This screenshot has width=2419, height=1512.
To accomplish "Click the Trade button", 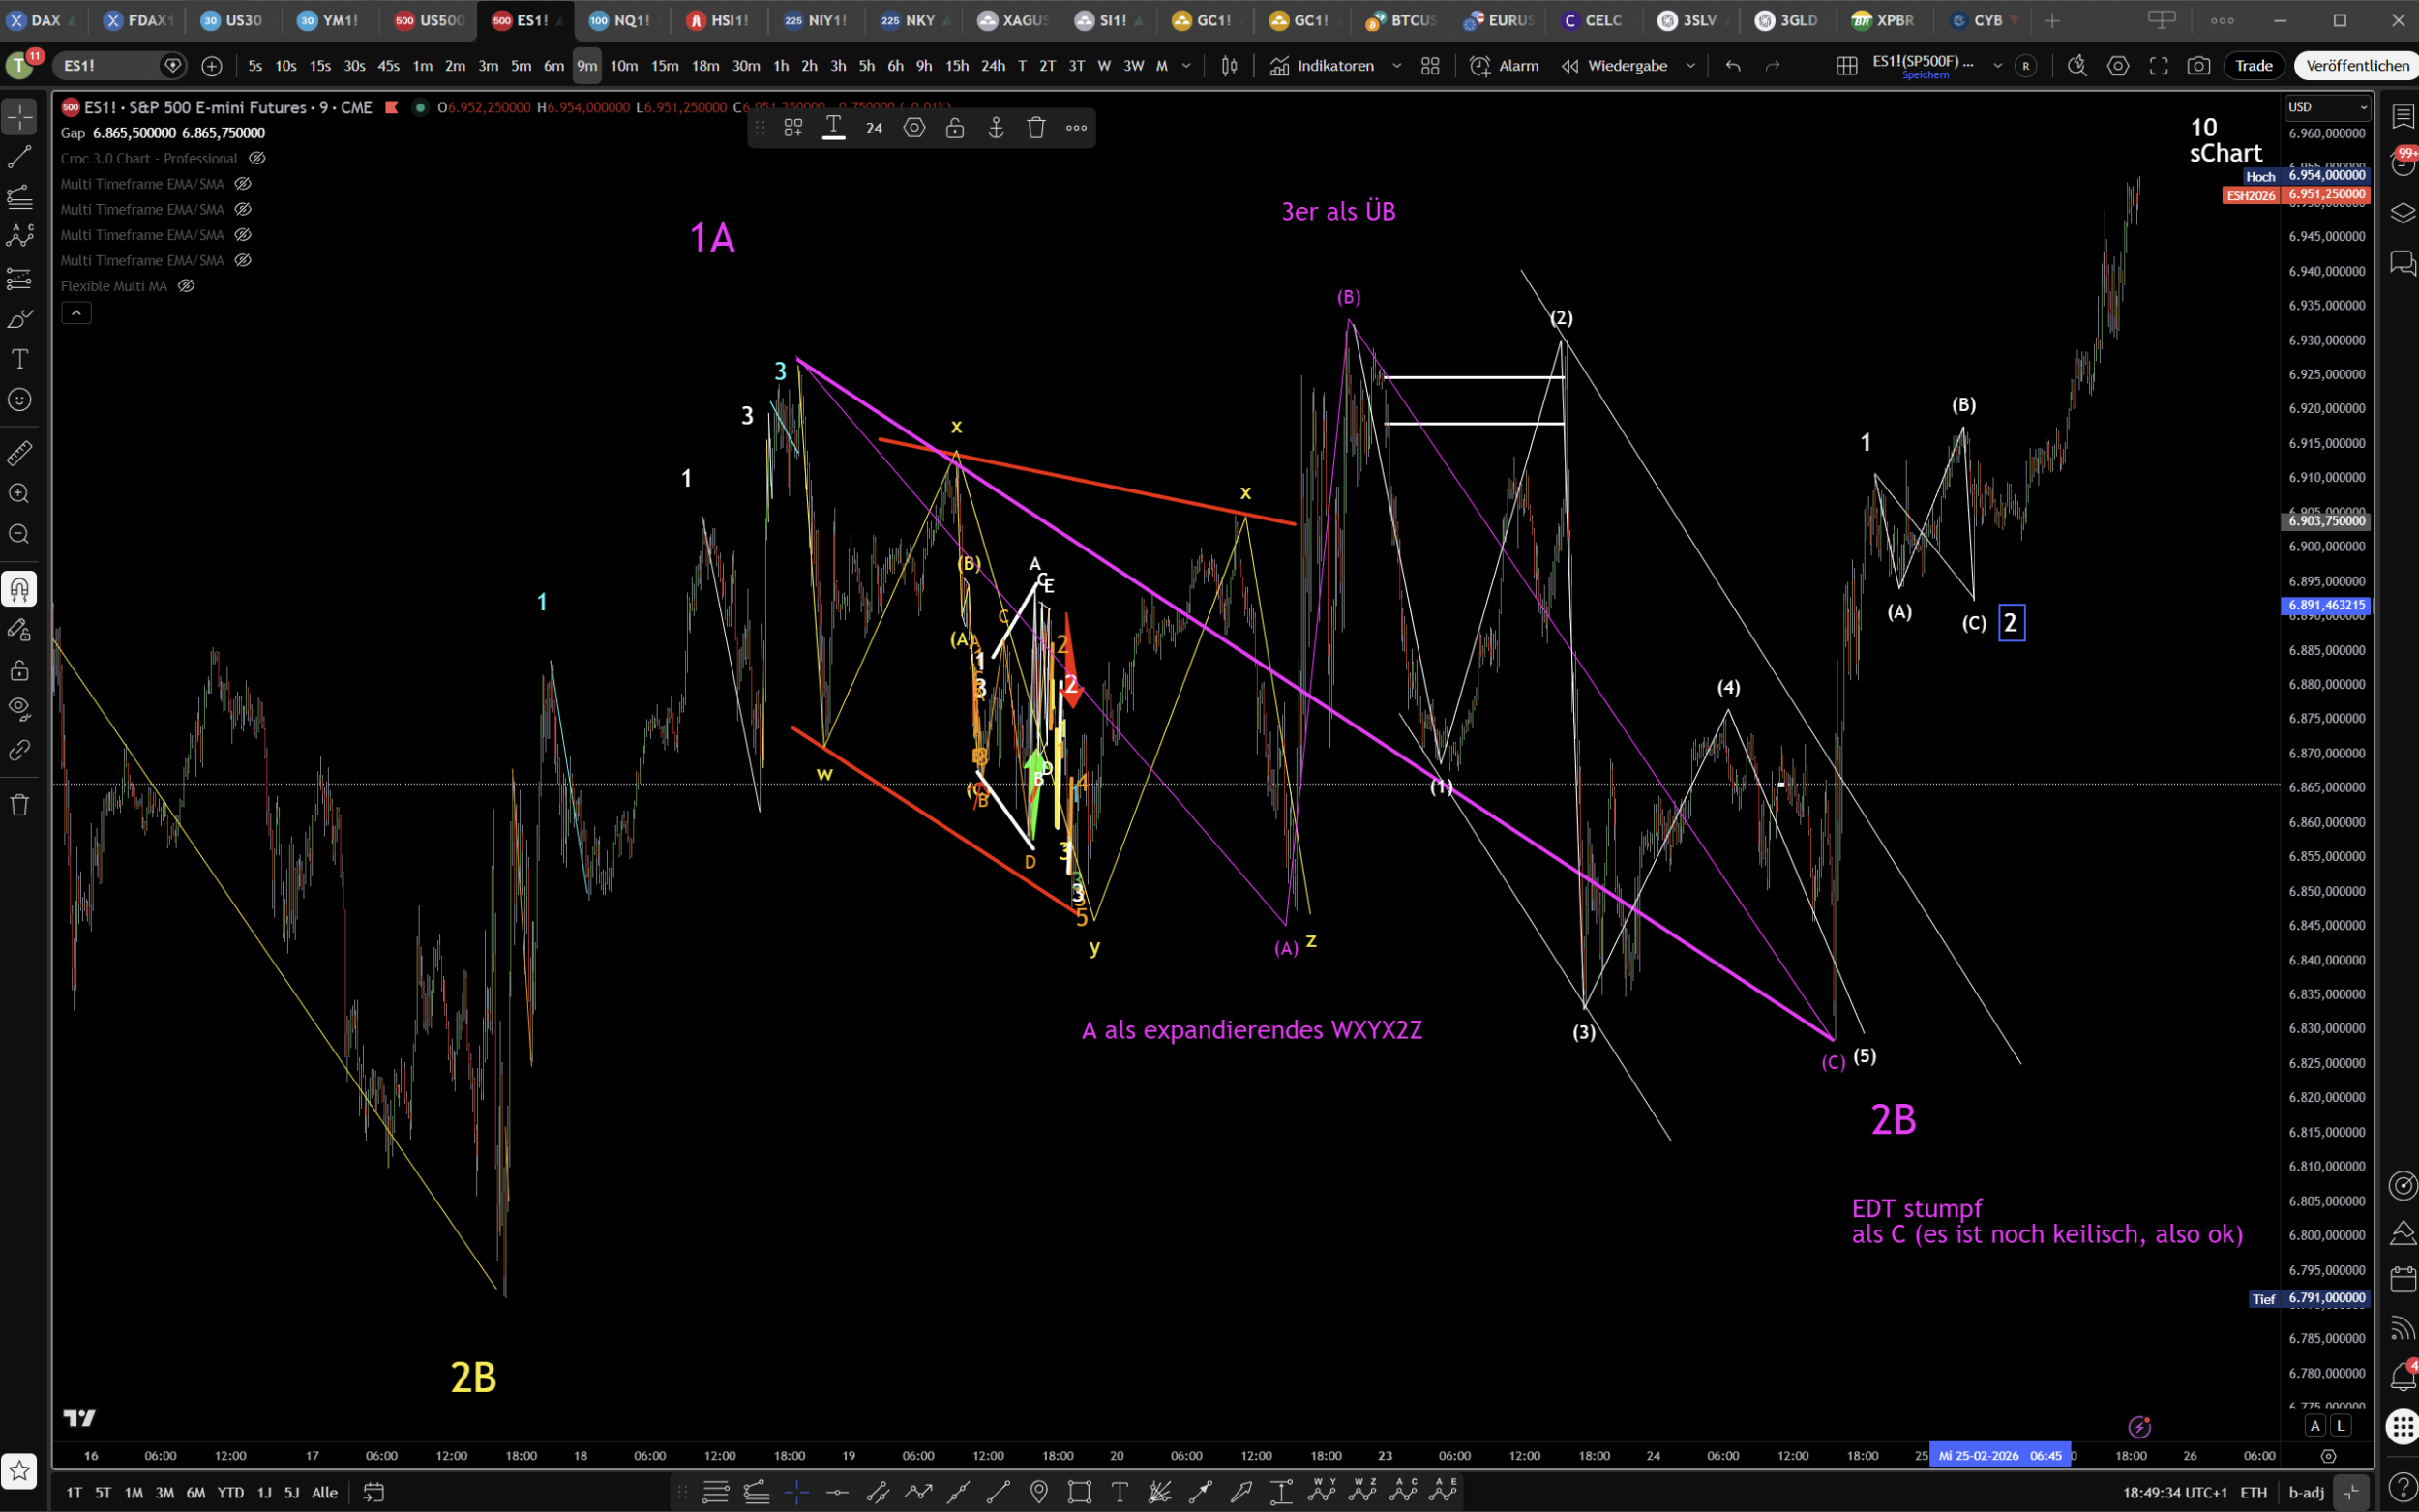I will point(2253,66).
